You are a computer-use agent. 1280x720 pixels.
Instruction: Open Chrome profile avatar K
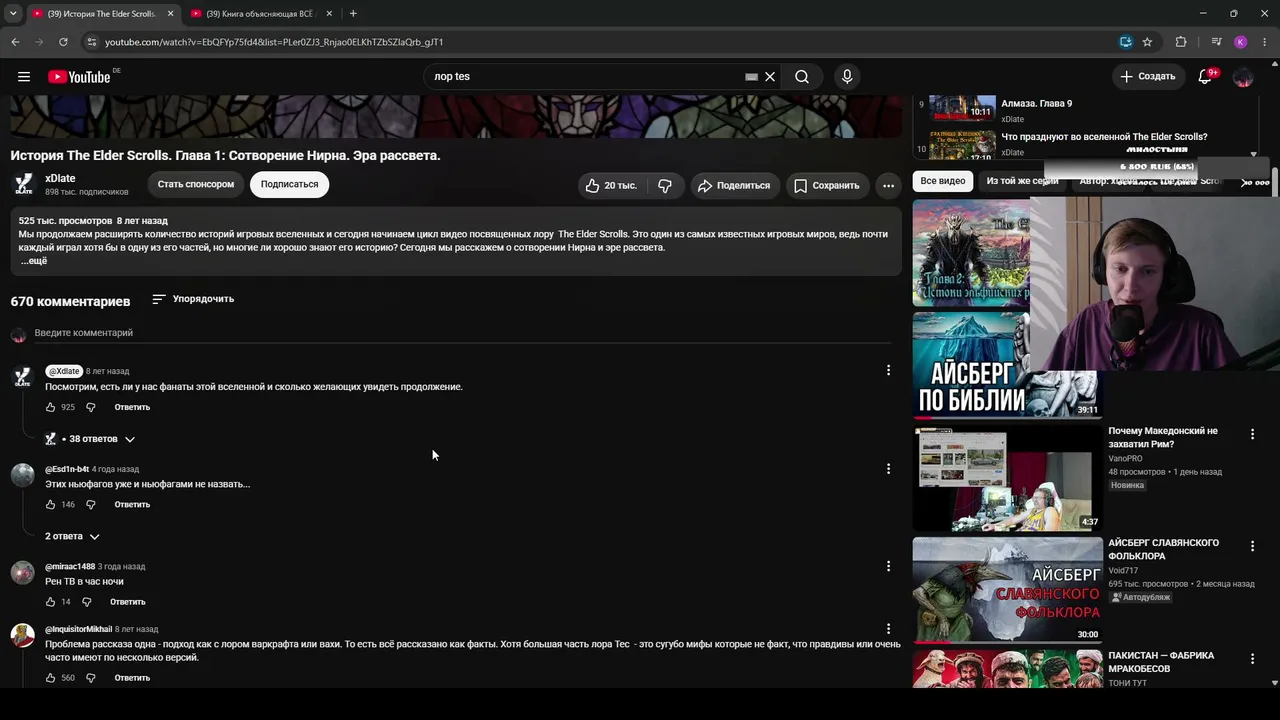pos(1240,42)
